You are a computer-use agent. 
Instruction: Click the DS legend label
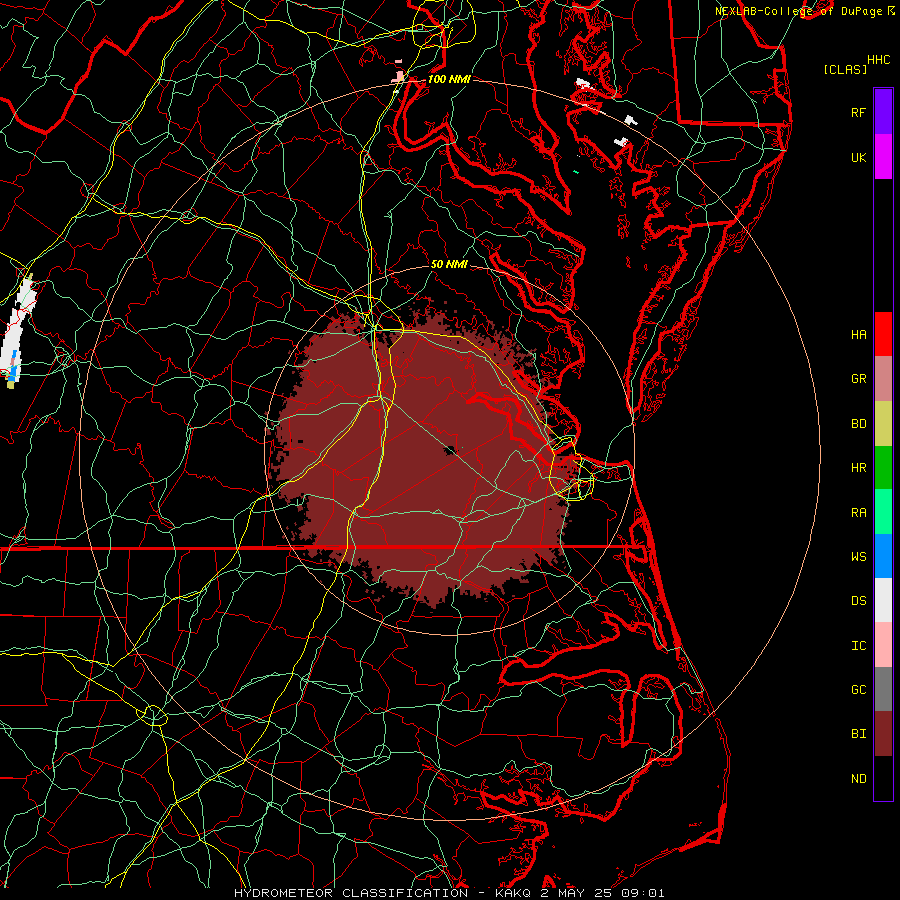[x=858, y=601]
